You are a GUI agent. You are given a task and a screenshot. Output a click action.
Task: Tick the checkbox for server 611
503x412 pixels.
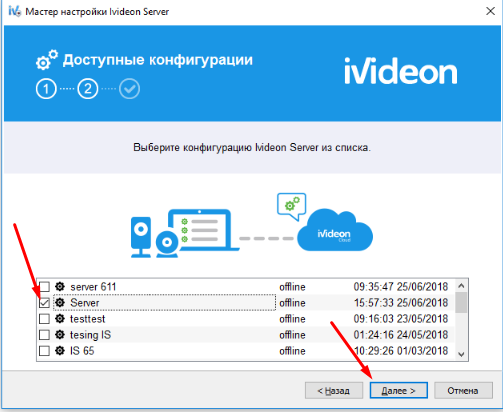[x=44, y=287]
